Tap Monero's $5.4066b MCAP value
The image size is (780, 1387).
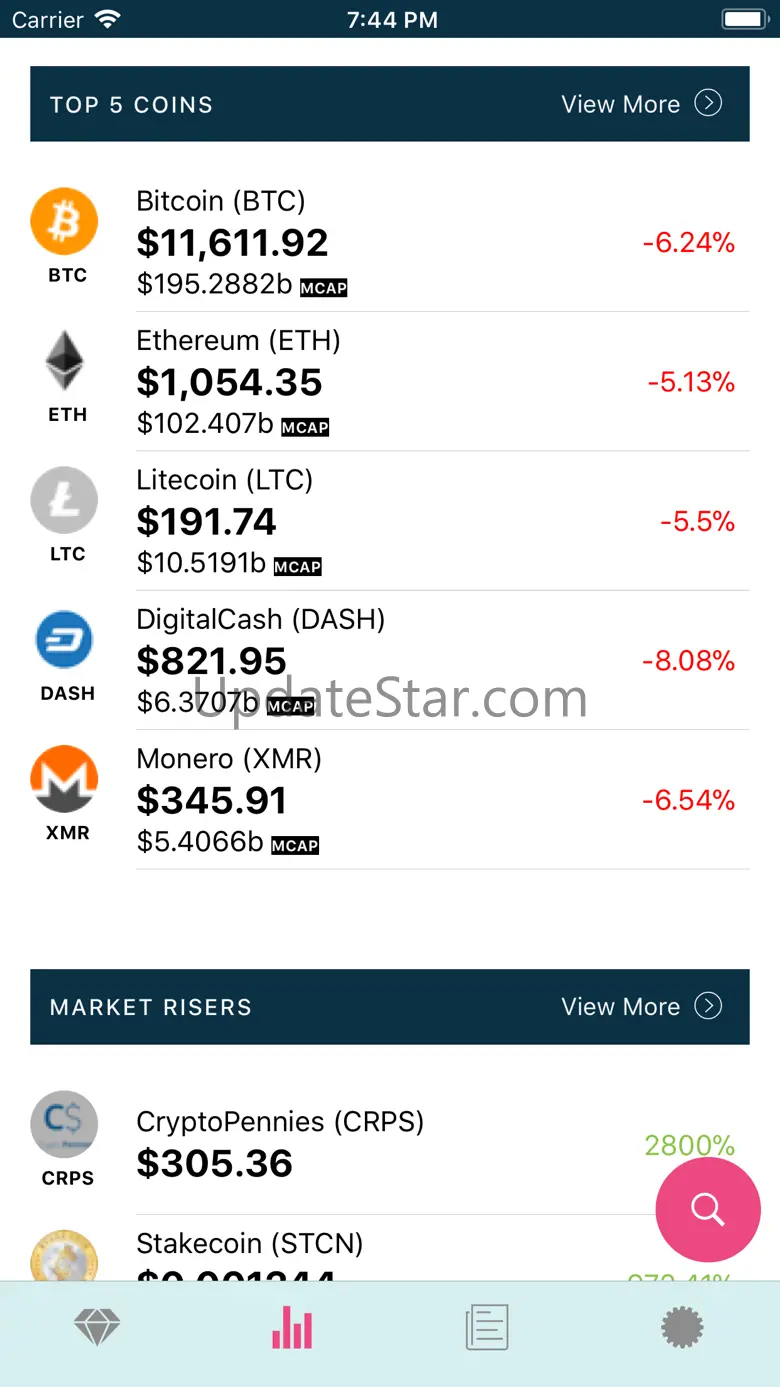click(200, 842)
